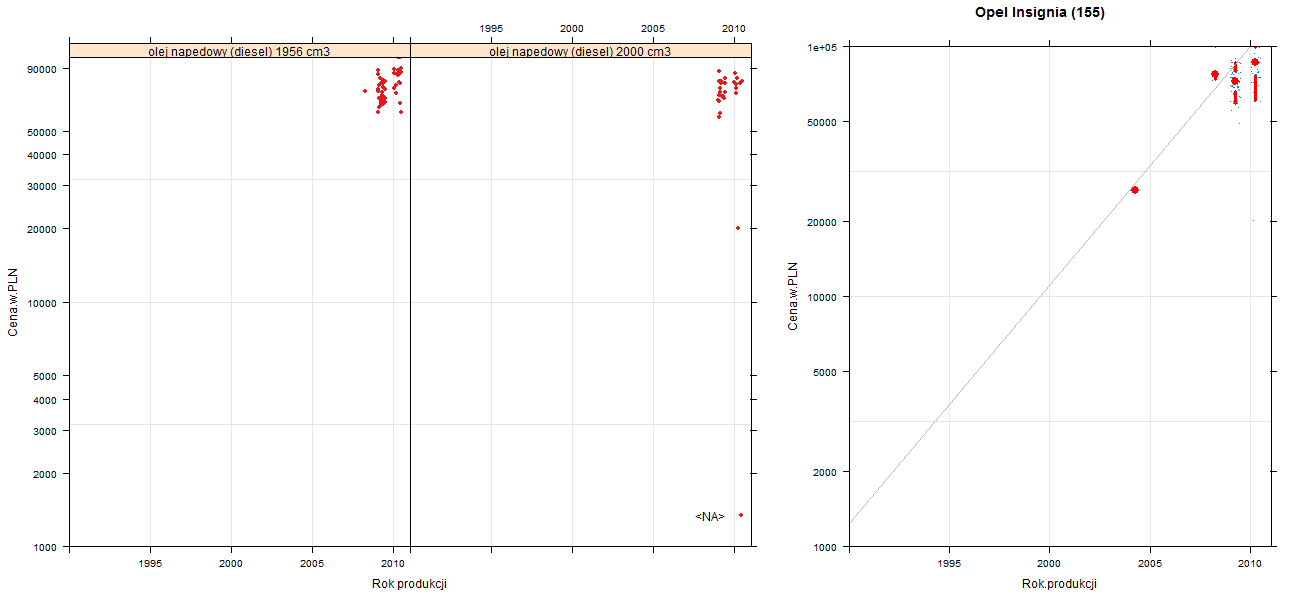Screen dimensions: 1300x600
Task: Click the 2000 year label above the 2000 cm3 panel
Action: point(572,28)
